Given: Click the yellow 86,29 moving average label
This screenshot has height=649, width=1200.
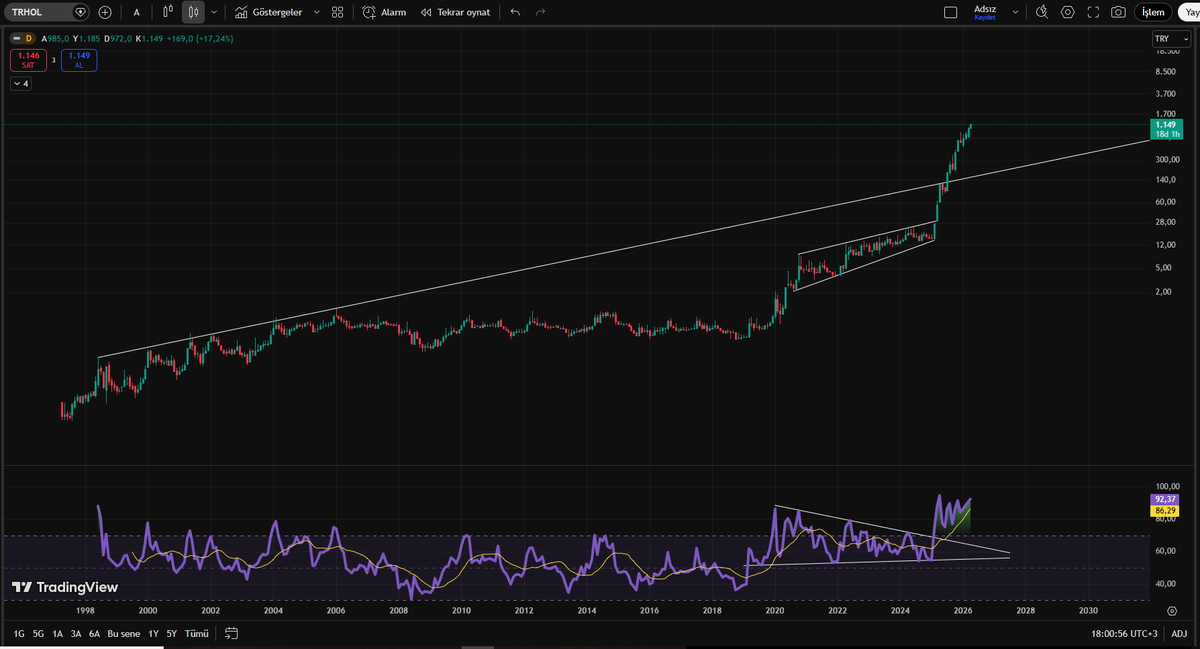Looking at the screenshot, I should tap(1163, 509).
